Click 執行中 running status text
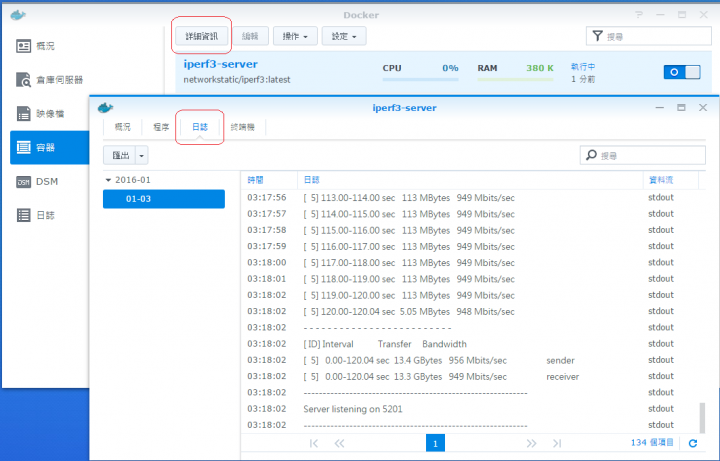720x461 pixels. point(583,67)
